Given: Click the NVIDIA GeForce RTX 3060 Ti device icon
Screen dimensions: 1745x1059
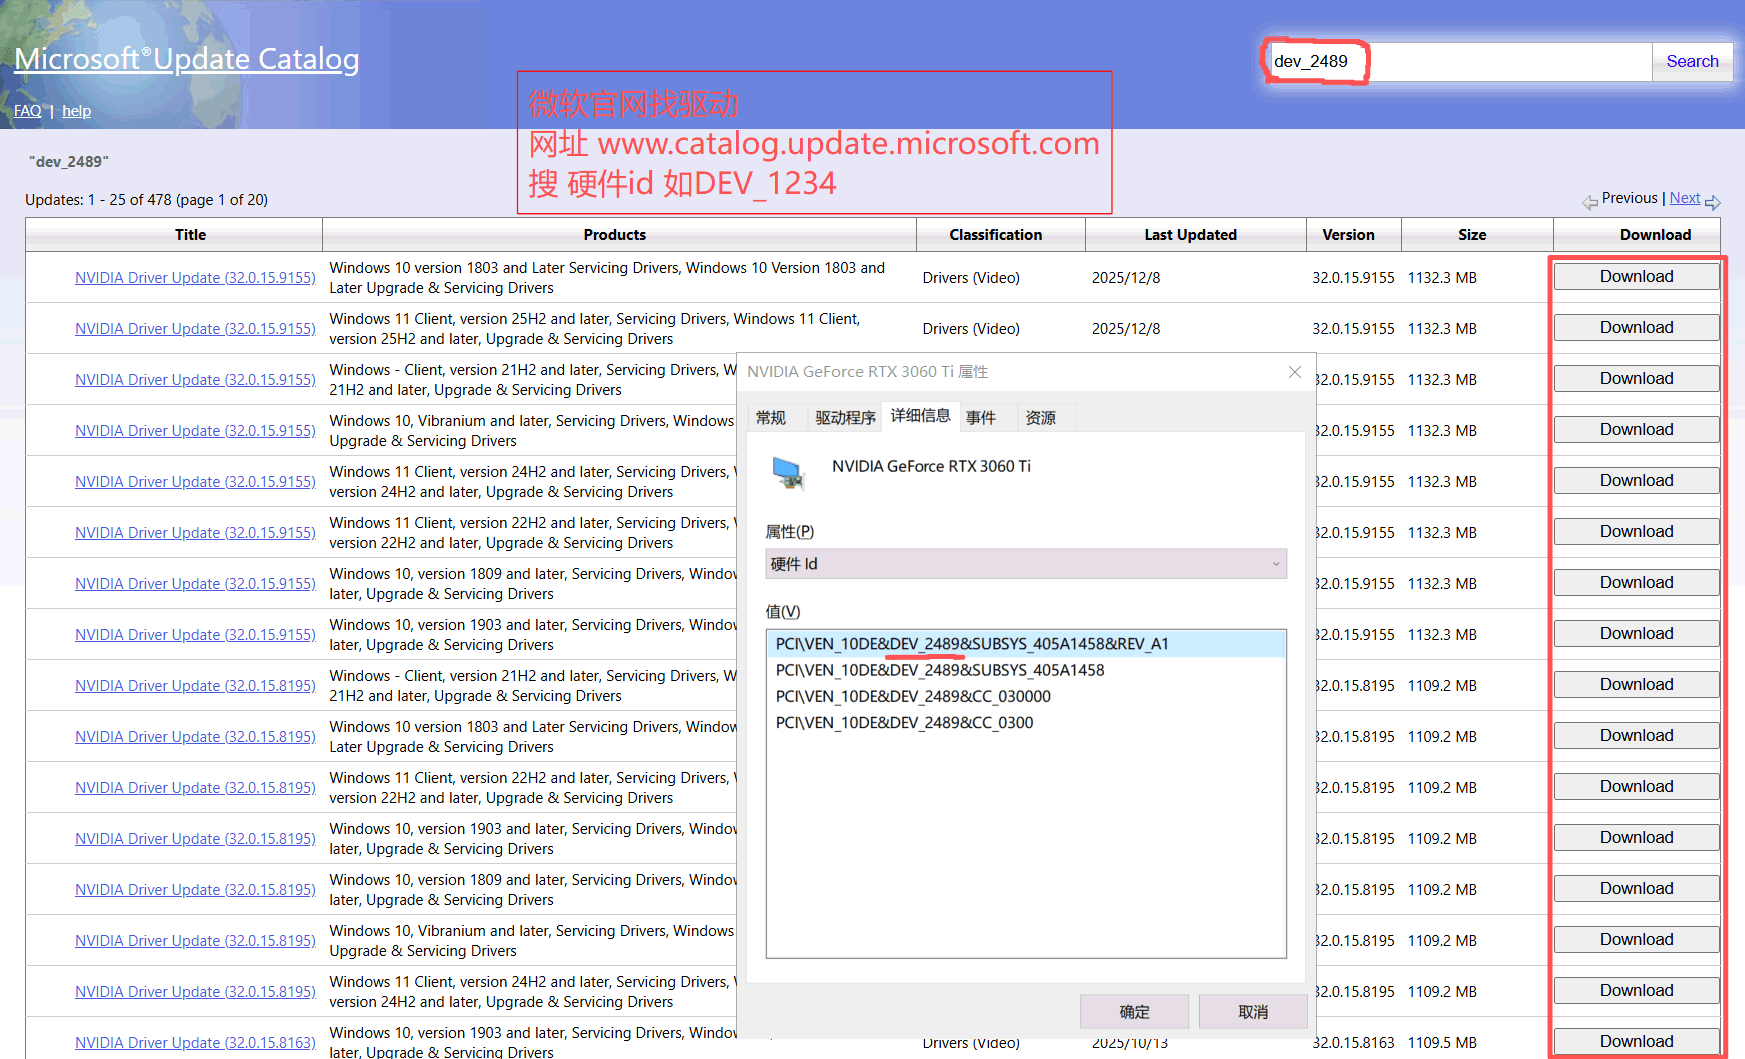Looking at the screenshot, I should click(x=788, y=472).
